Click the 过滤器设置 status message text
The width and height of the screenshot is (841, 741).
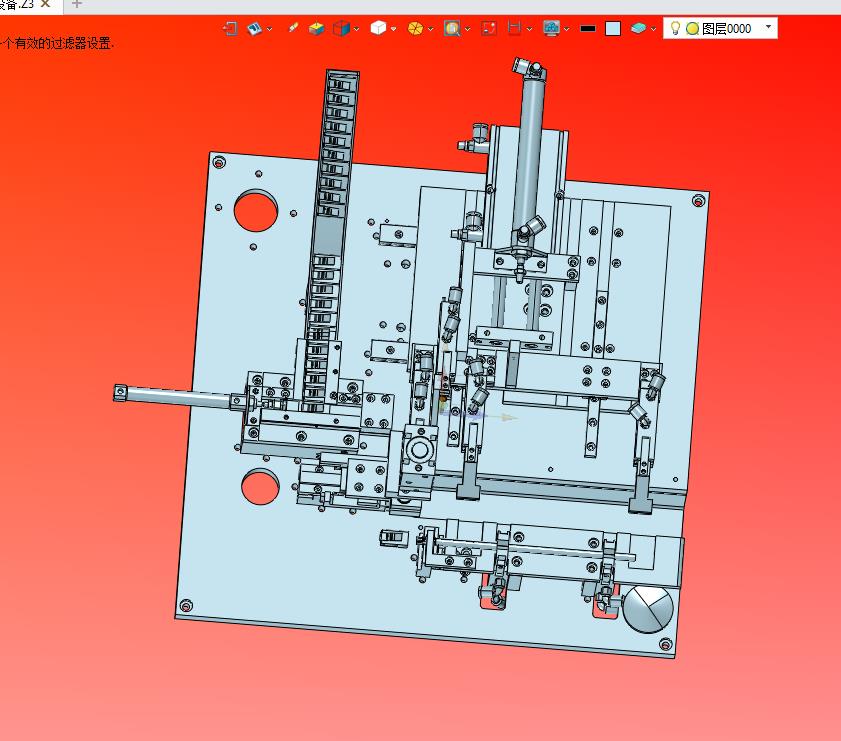click(56, 43)
